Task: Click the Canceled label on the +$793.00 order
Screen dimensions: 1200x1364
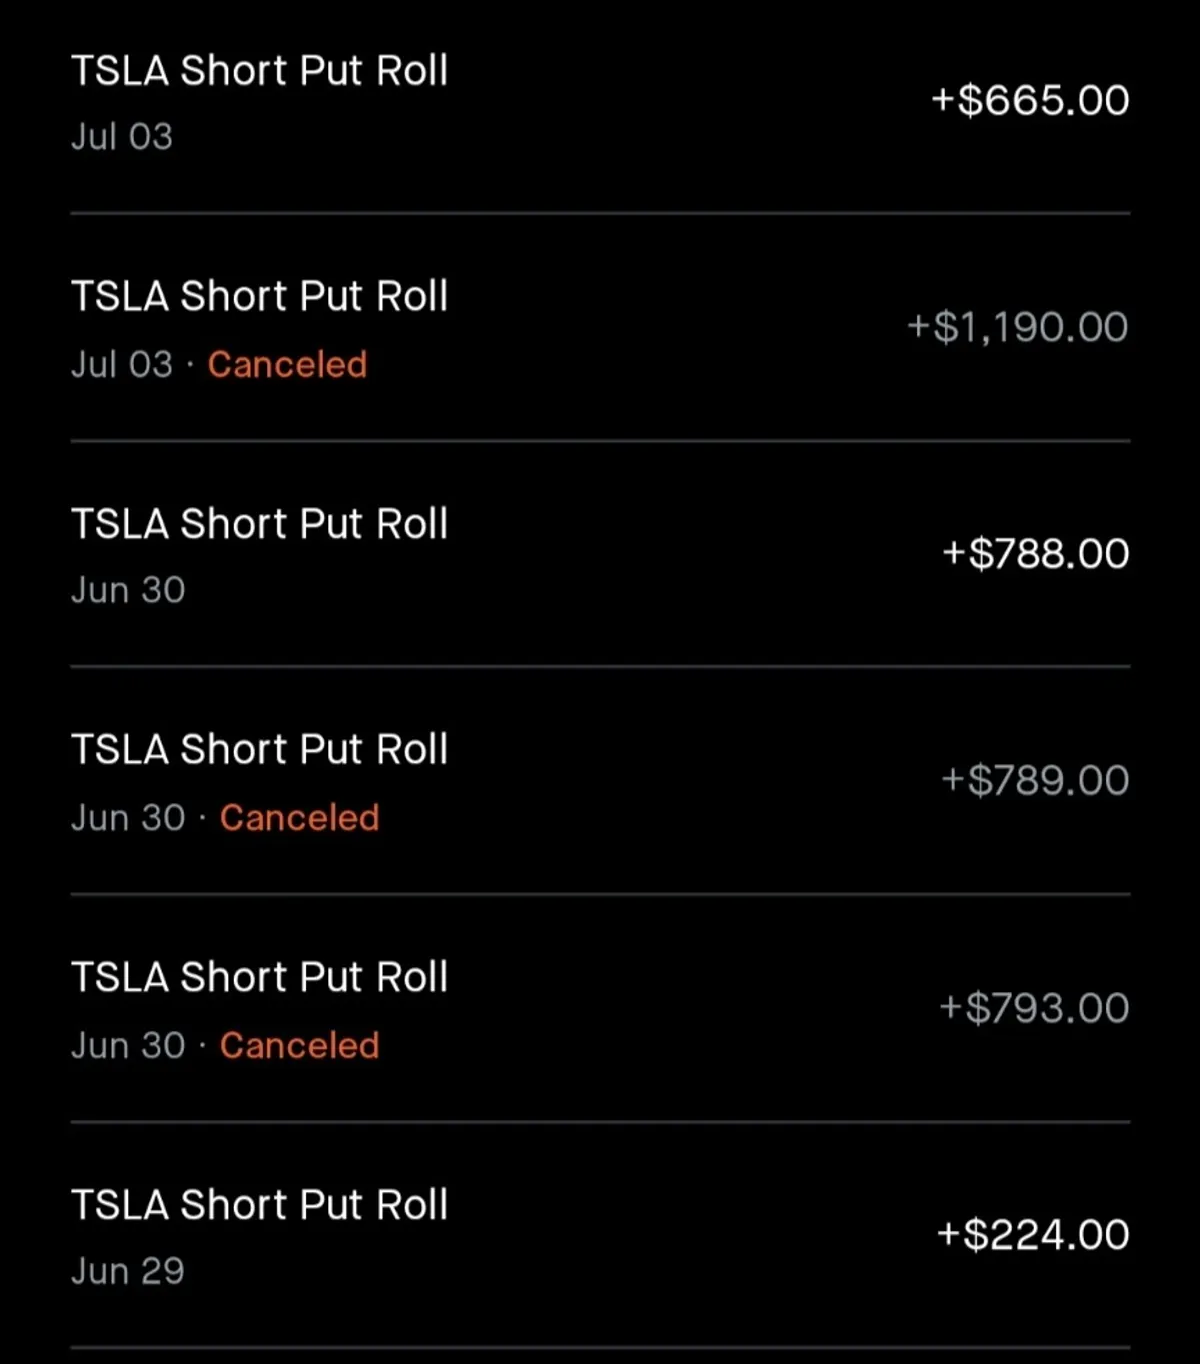Action: point(299,1046)
